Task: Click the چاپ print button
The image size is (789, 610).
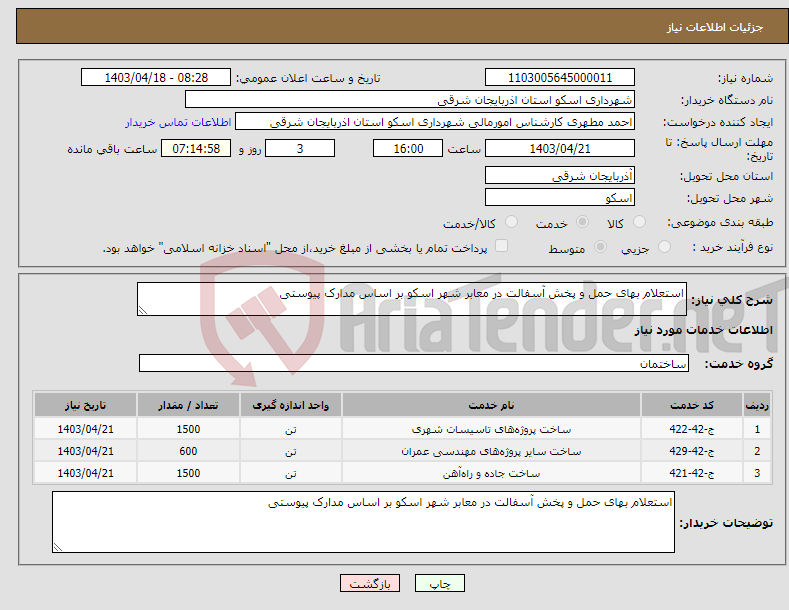Action: coord(440,583)
